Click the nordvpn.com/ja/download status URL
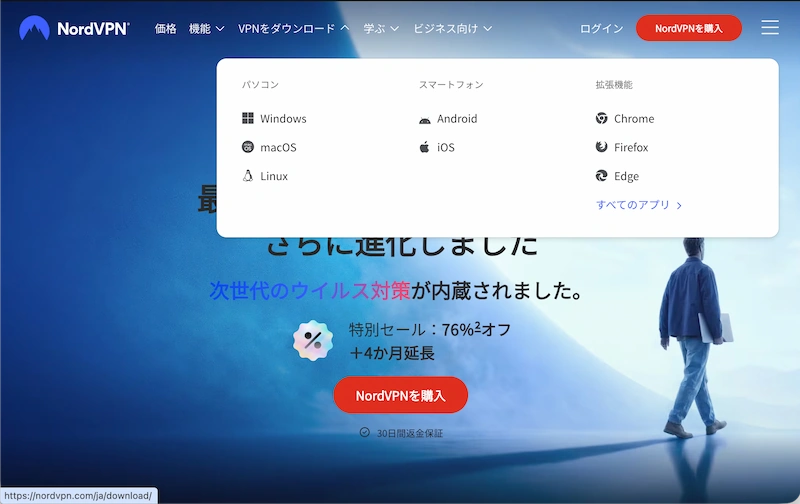The height and width of the screenshot is (504, 800). pos(78,495)
